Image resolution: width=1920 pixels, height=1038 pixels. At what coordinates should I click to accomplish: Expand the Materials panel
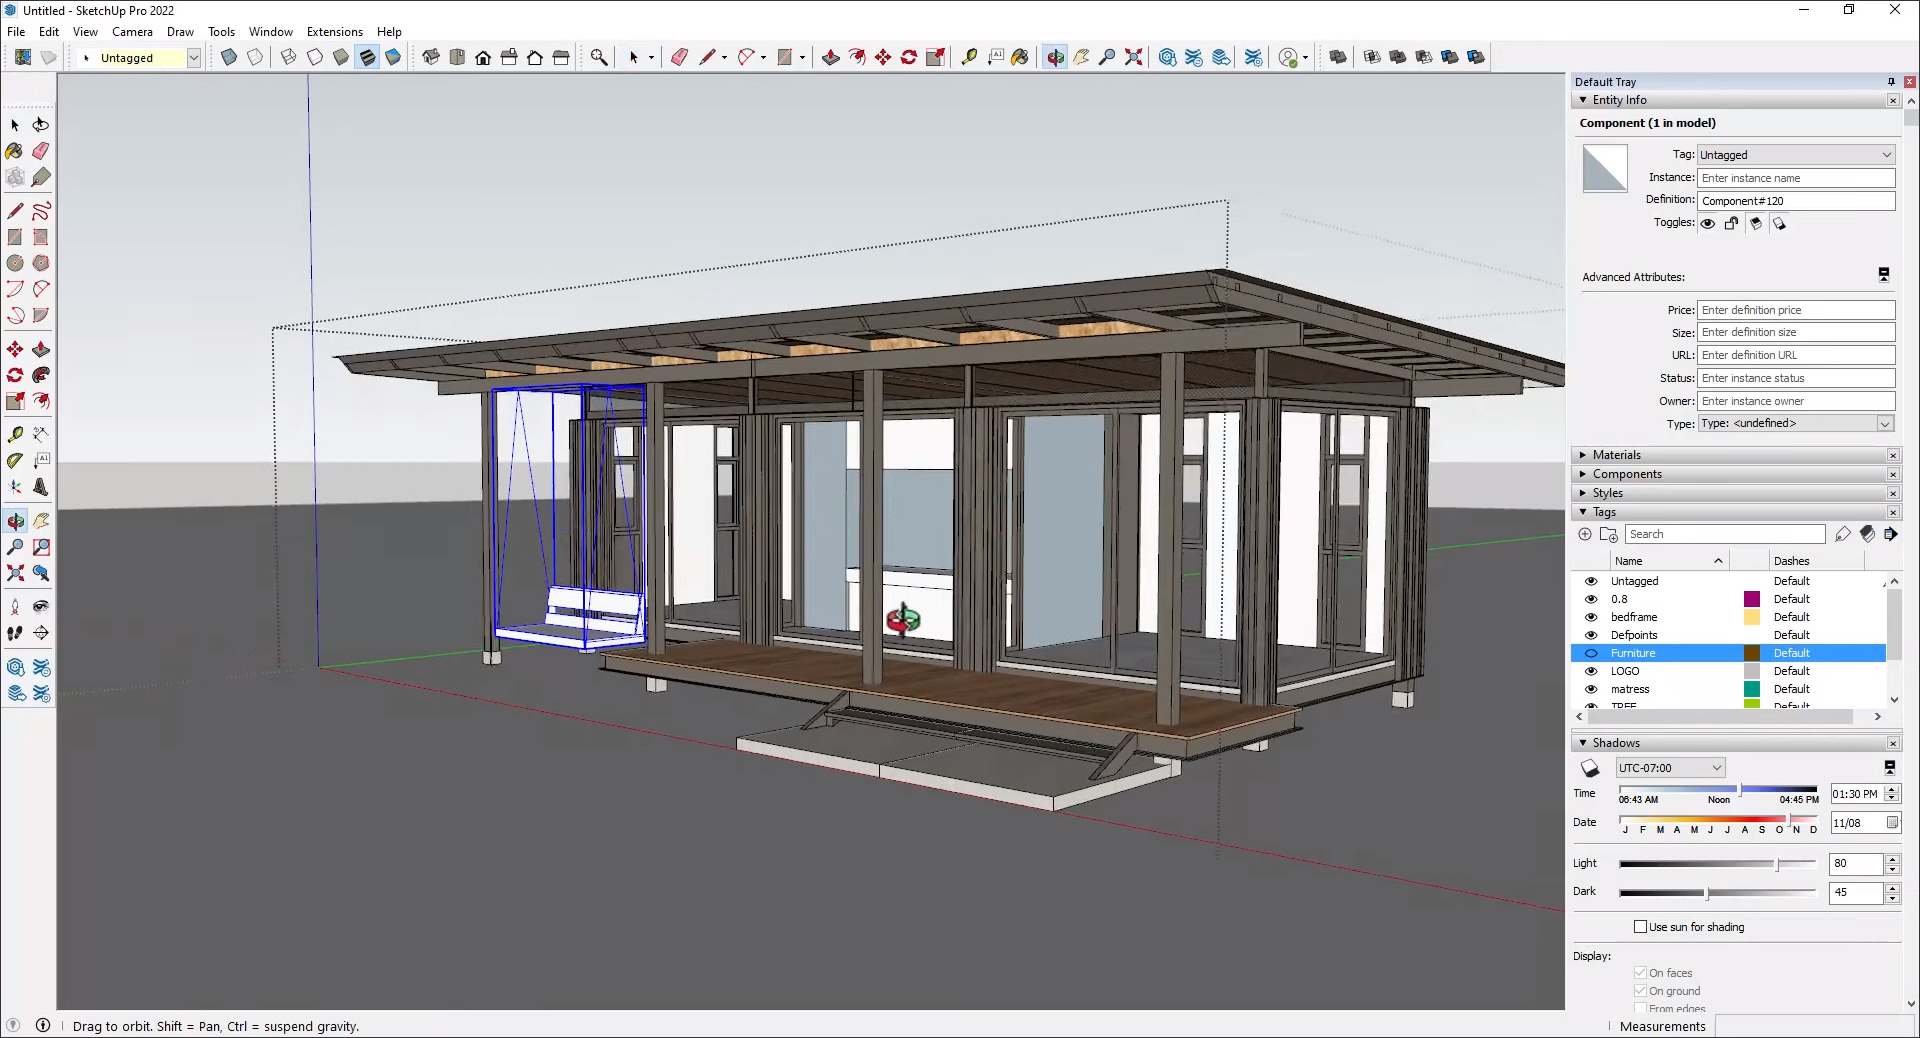[x=1583, y=455]
